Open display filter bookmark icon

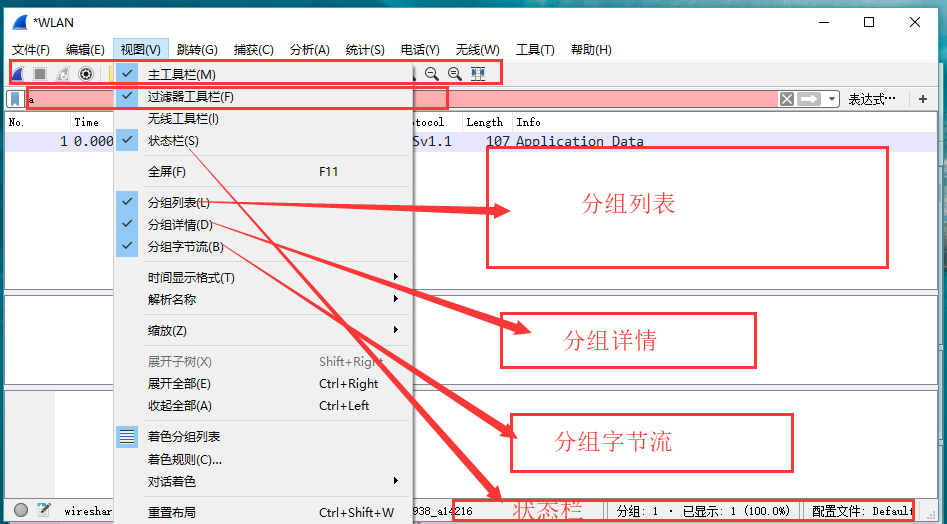pyautogui.click(x=15, y=98)
